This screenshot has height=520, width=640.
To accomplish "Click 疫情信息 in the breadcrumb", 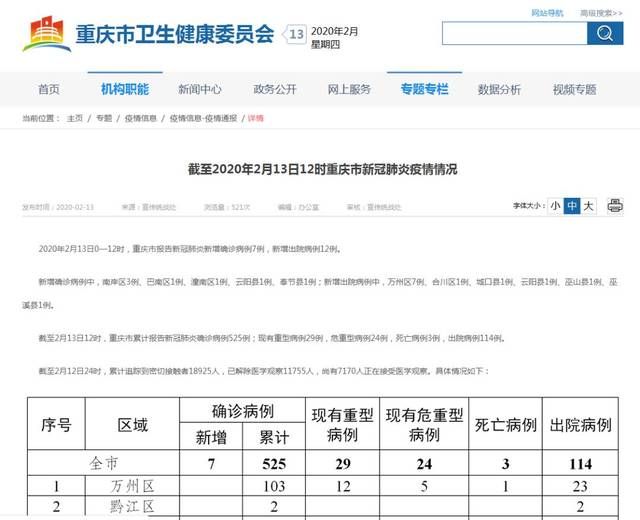I will (140, 118).
